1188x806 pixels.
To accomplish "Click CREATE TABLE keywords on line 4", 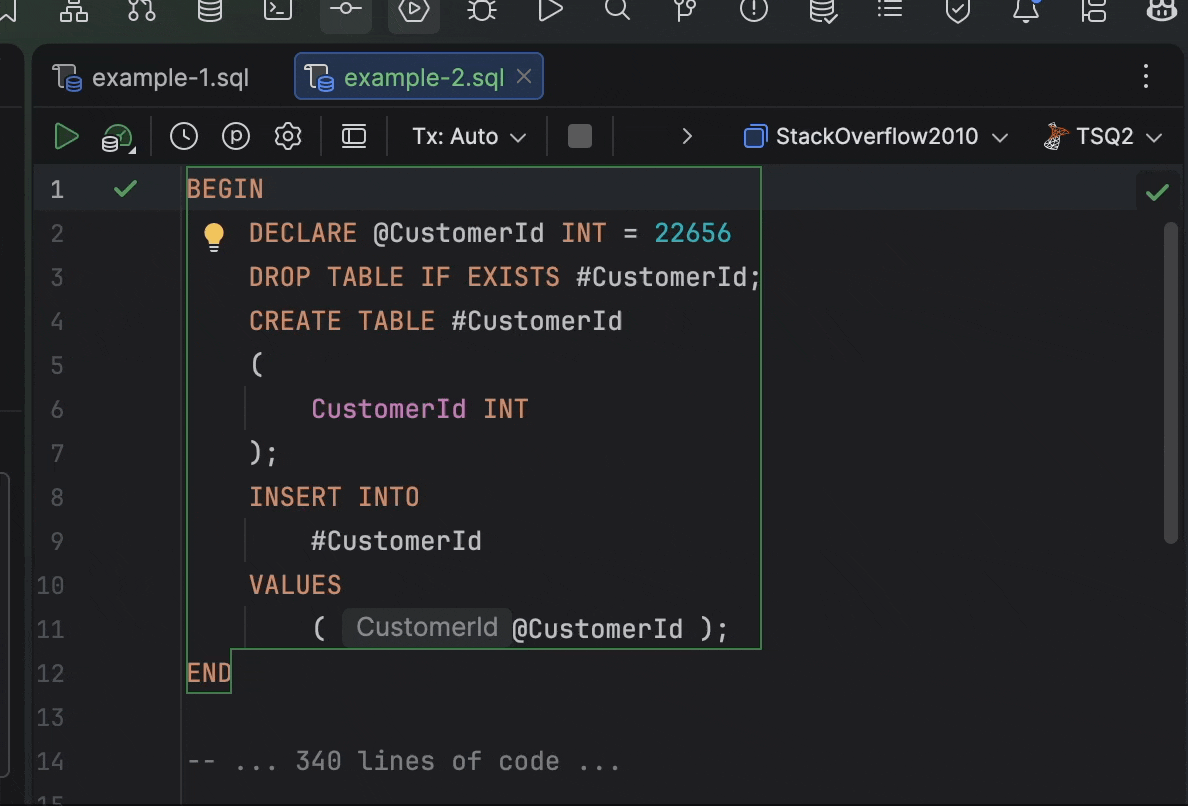I will 342,320.
